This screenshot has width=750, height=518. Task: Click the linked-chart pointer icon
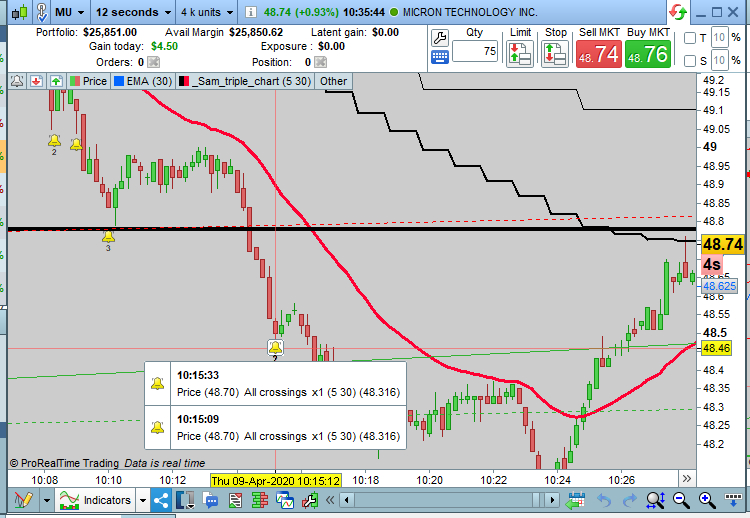42,12
